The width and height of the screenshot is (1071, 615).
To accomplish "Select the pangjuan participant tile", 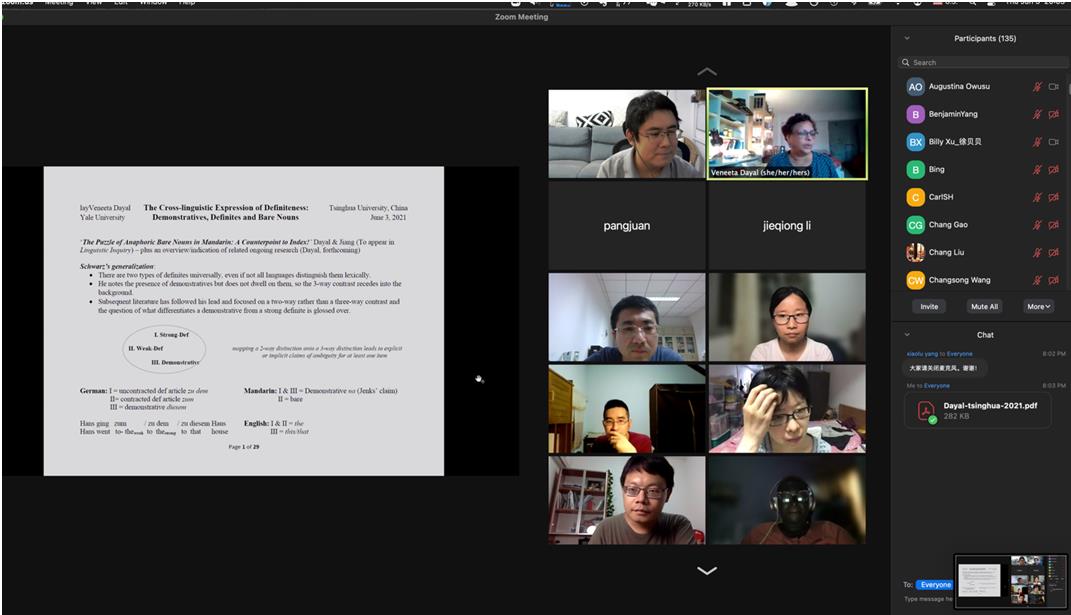I will 626,226.
